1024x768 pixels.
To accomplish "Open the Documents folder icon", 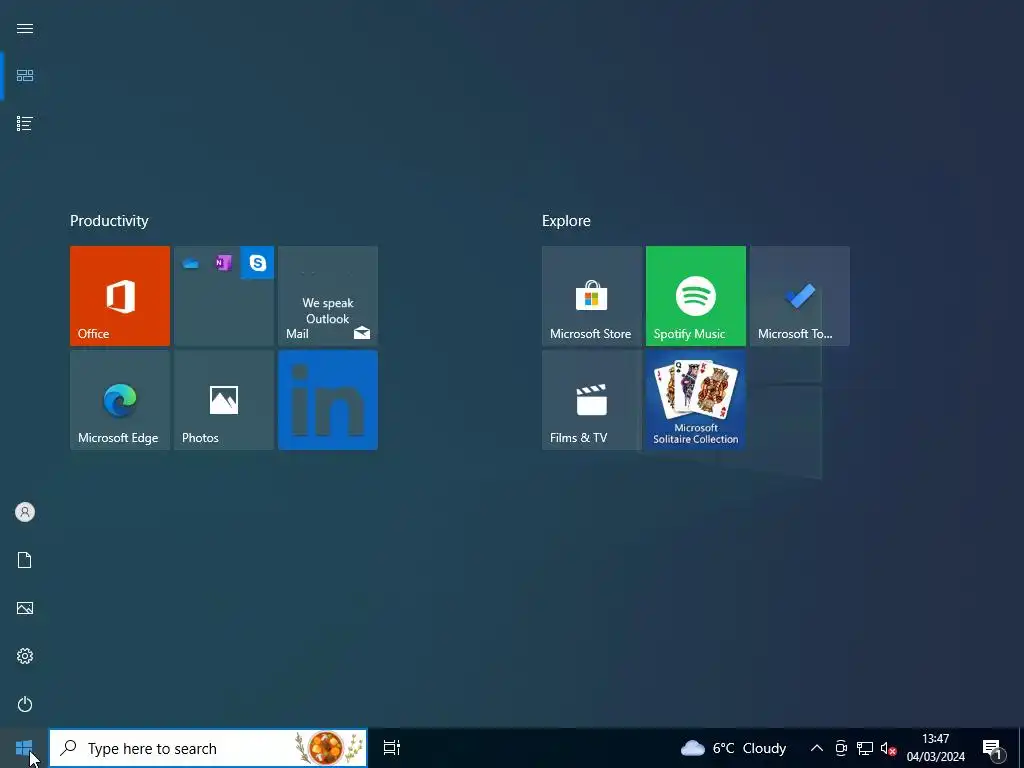I will 25,560.
